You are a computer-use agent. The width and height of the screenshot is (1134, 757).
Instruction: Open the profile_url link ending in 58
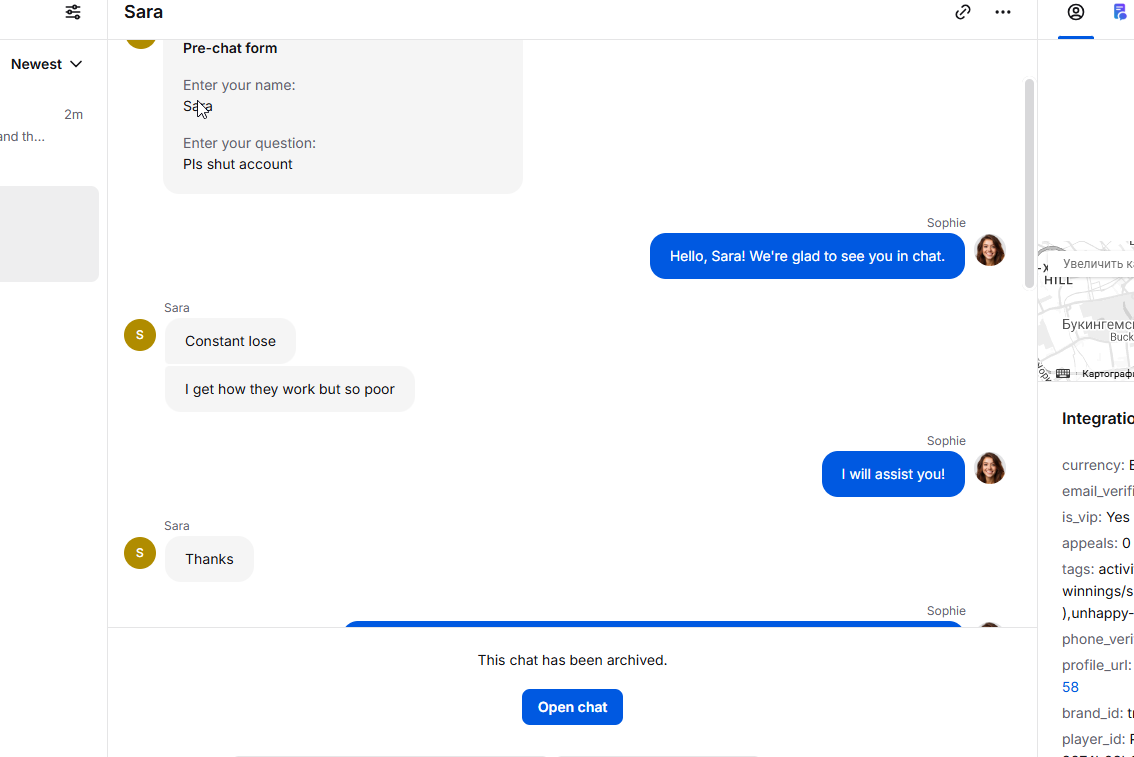[1070, 687]
